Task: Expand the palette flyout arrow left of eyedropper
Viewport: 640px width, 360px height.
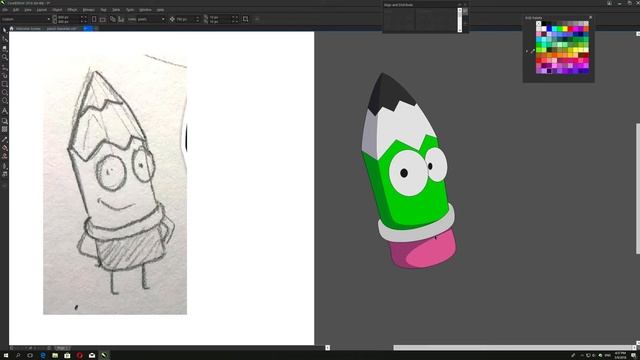Action: tap(527, 51)
